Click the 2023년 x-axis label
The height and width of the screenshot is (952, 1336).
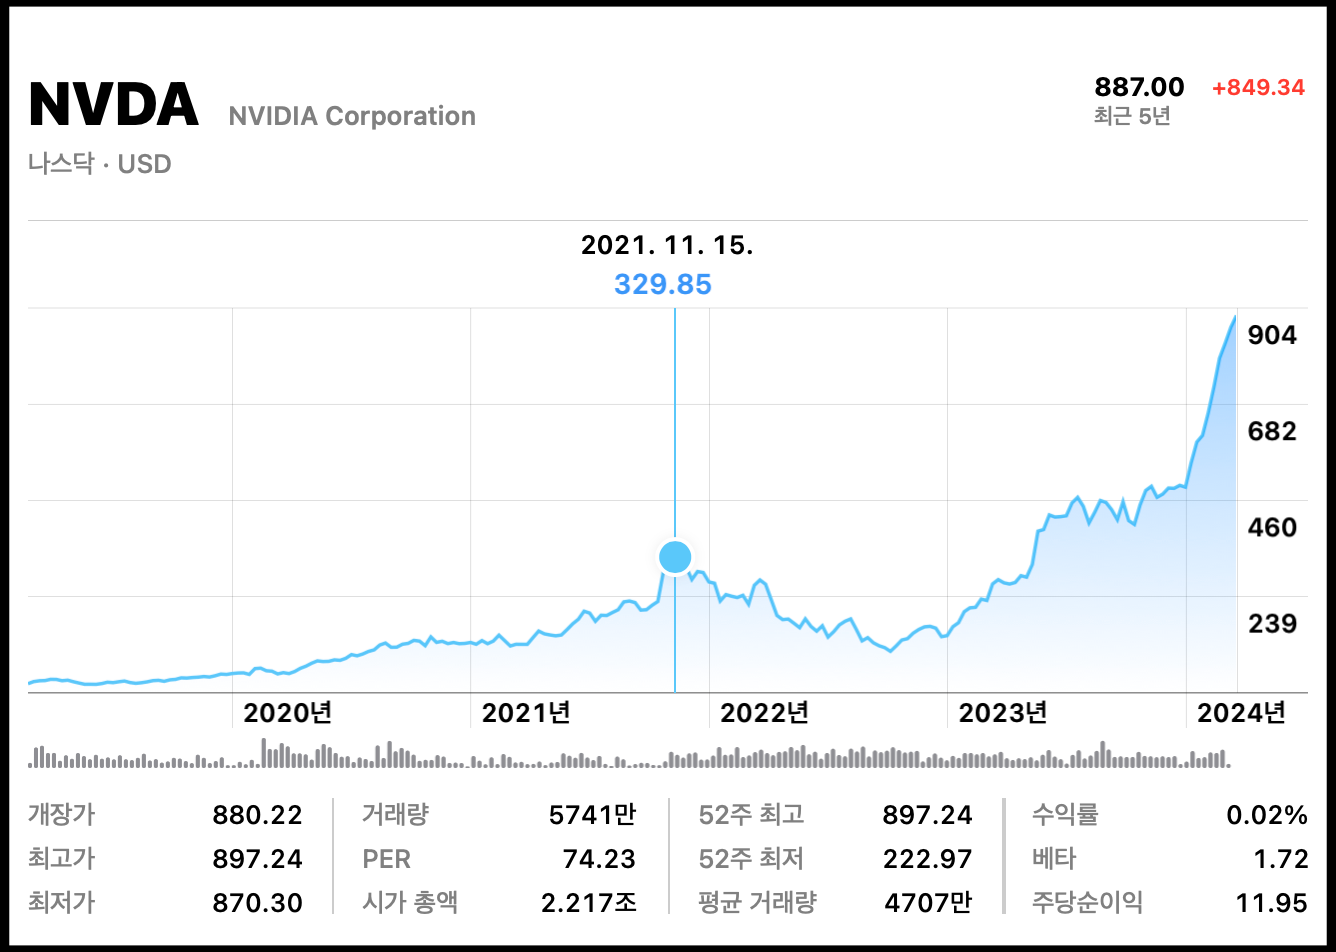coord(1003,713)
